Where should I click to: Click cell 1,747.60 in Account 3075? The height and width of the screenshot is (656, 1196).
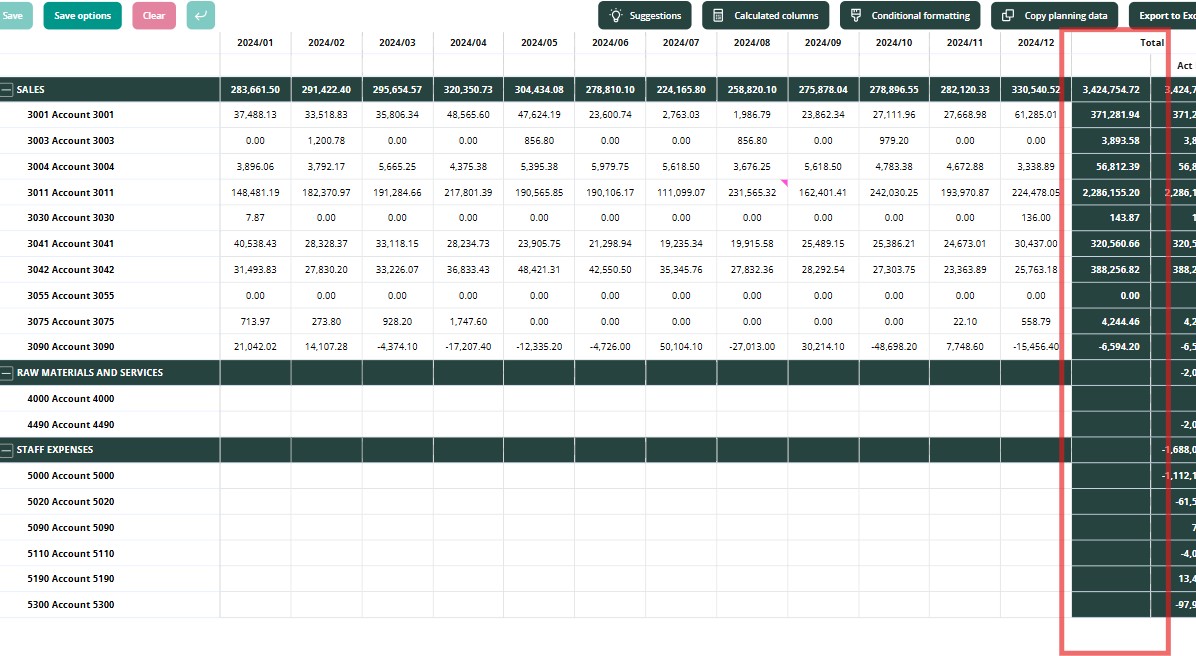468,322
